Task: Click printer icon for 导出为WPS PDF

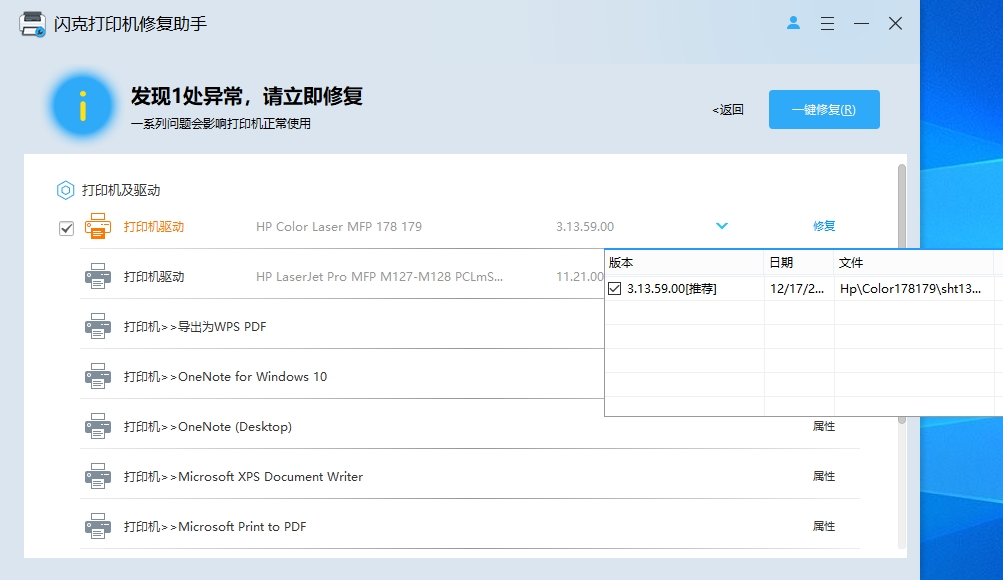Action: [97, 326]
